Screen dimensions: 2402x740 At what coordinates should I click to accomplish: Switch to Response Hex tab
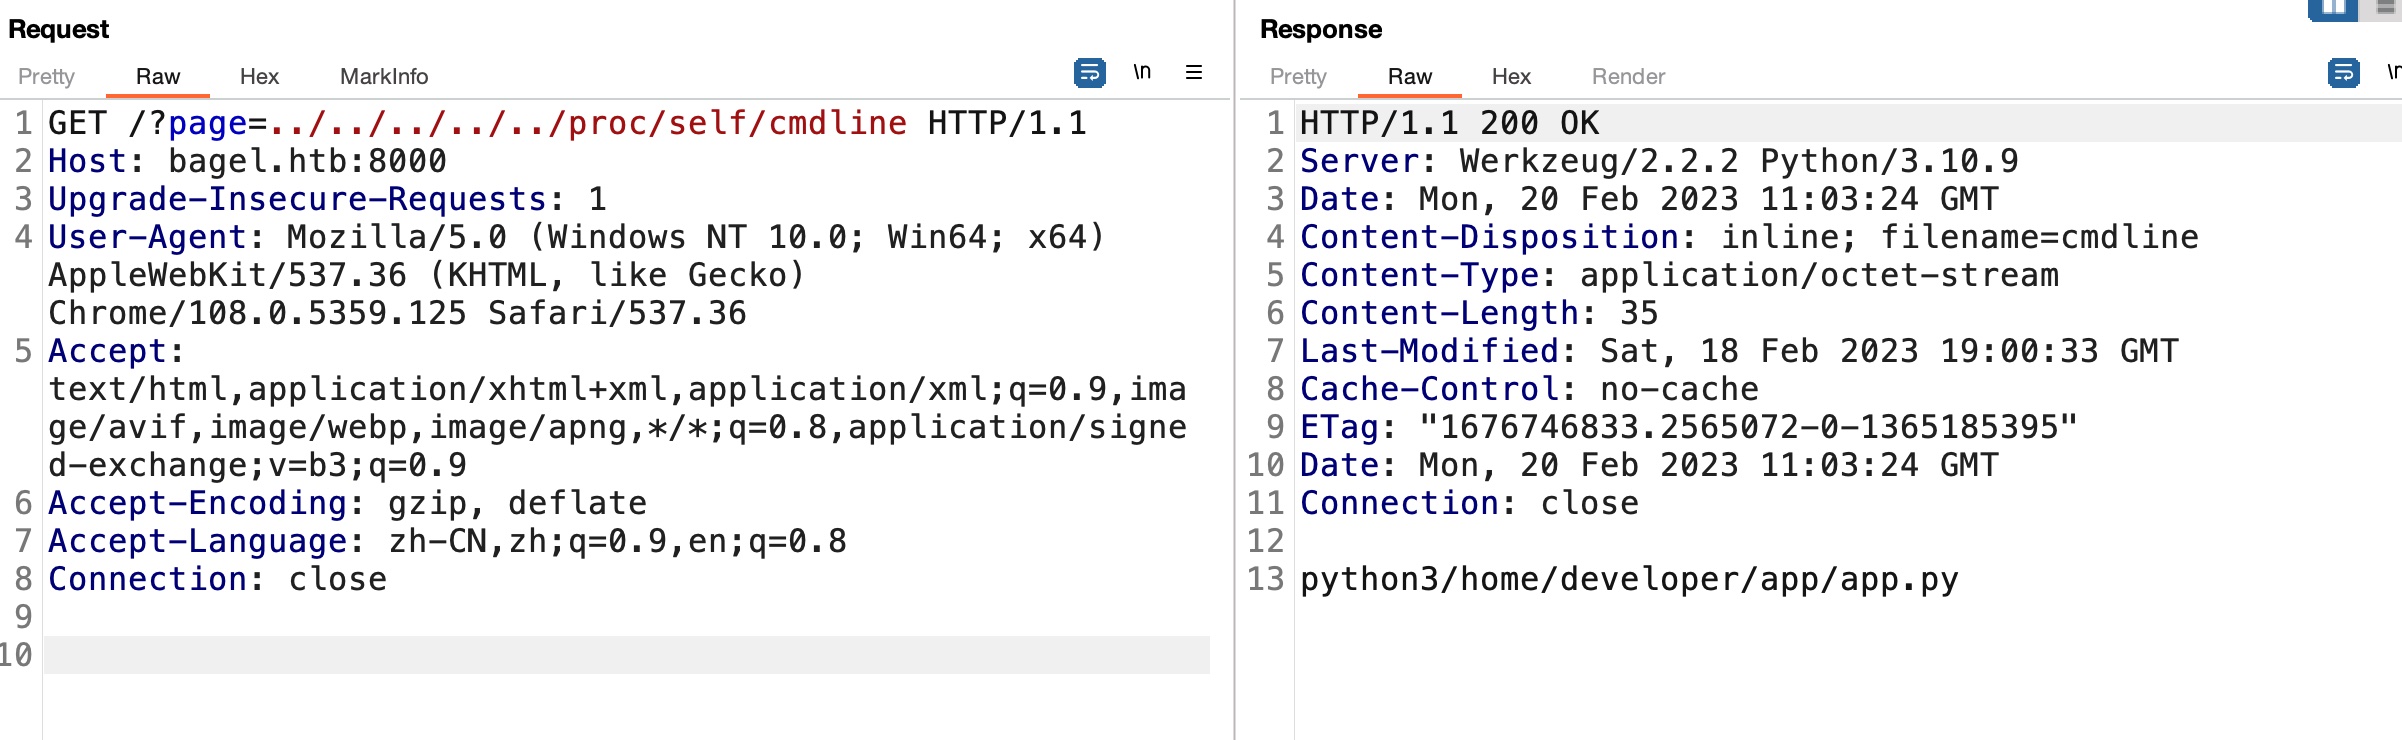pyautogui.click(x=1511, y=76)
